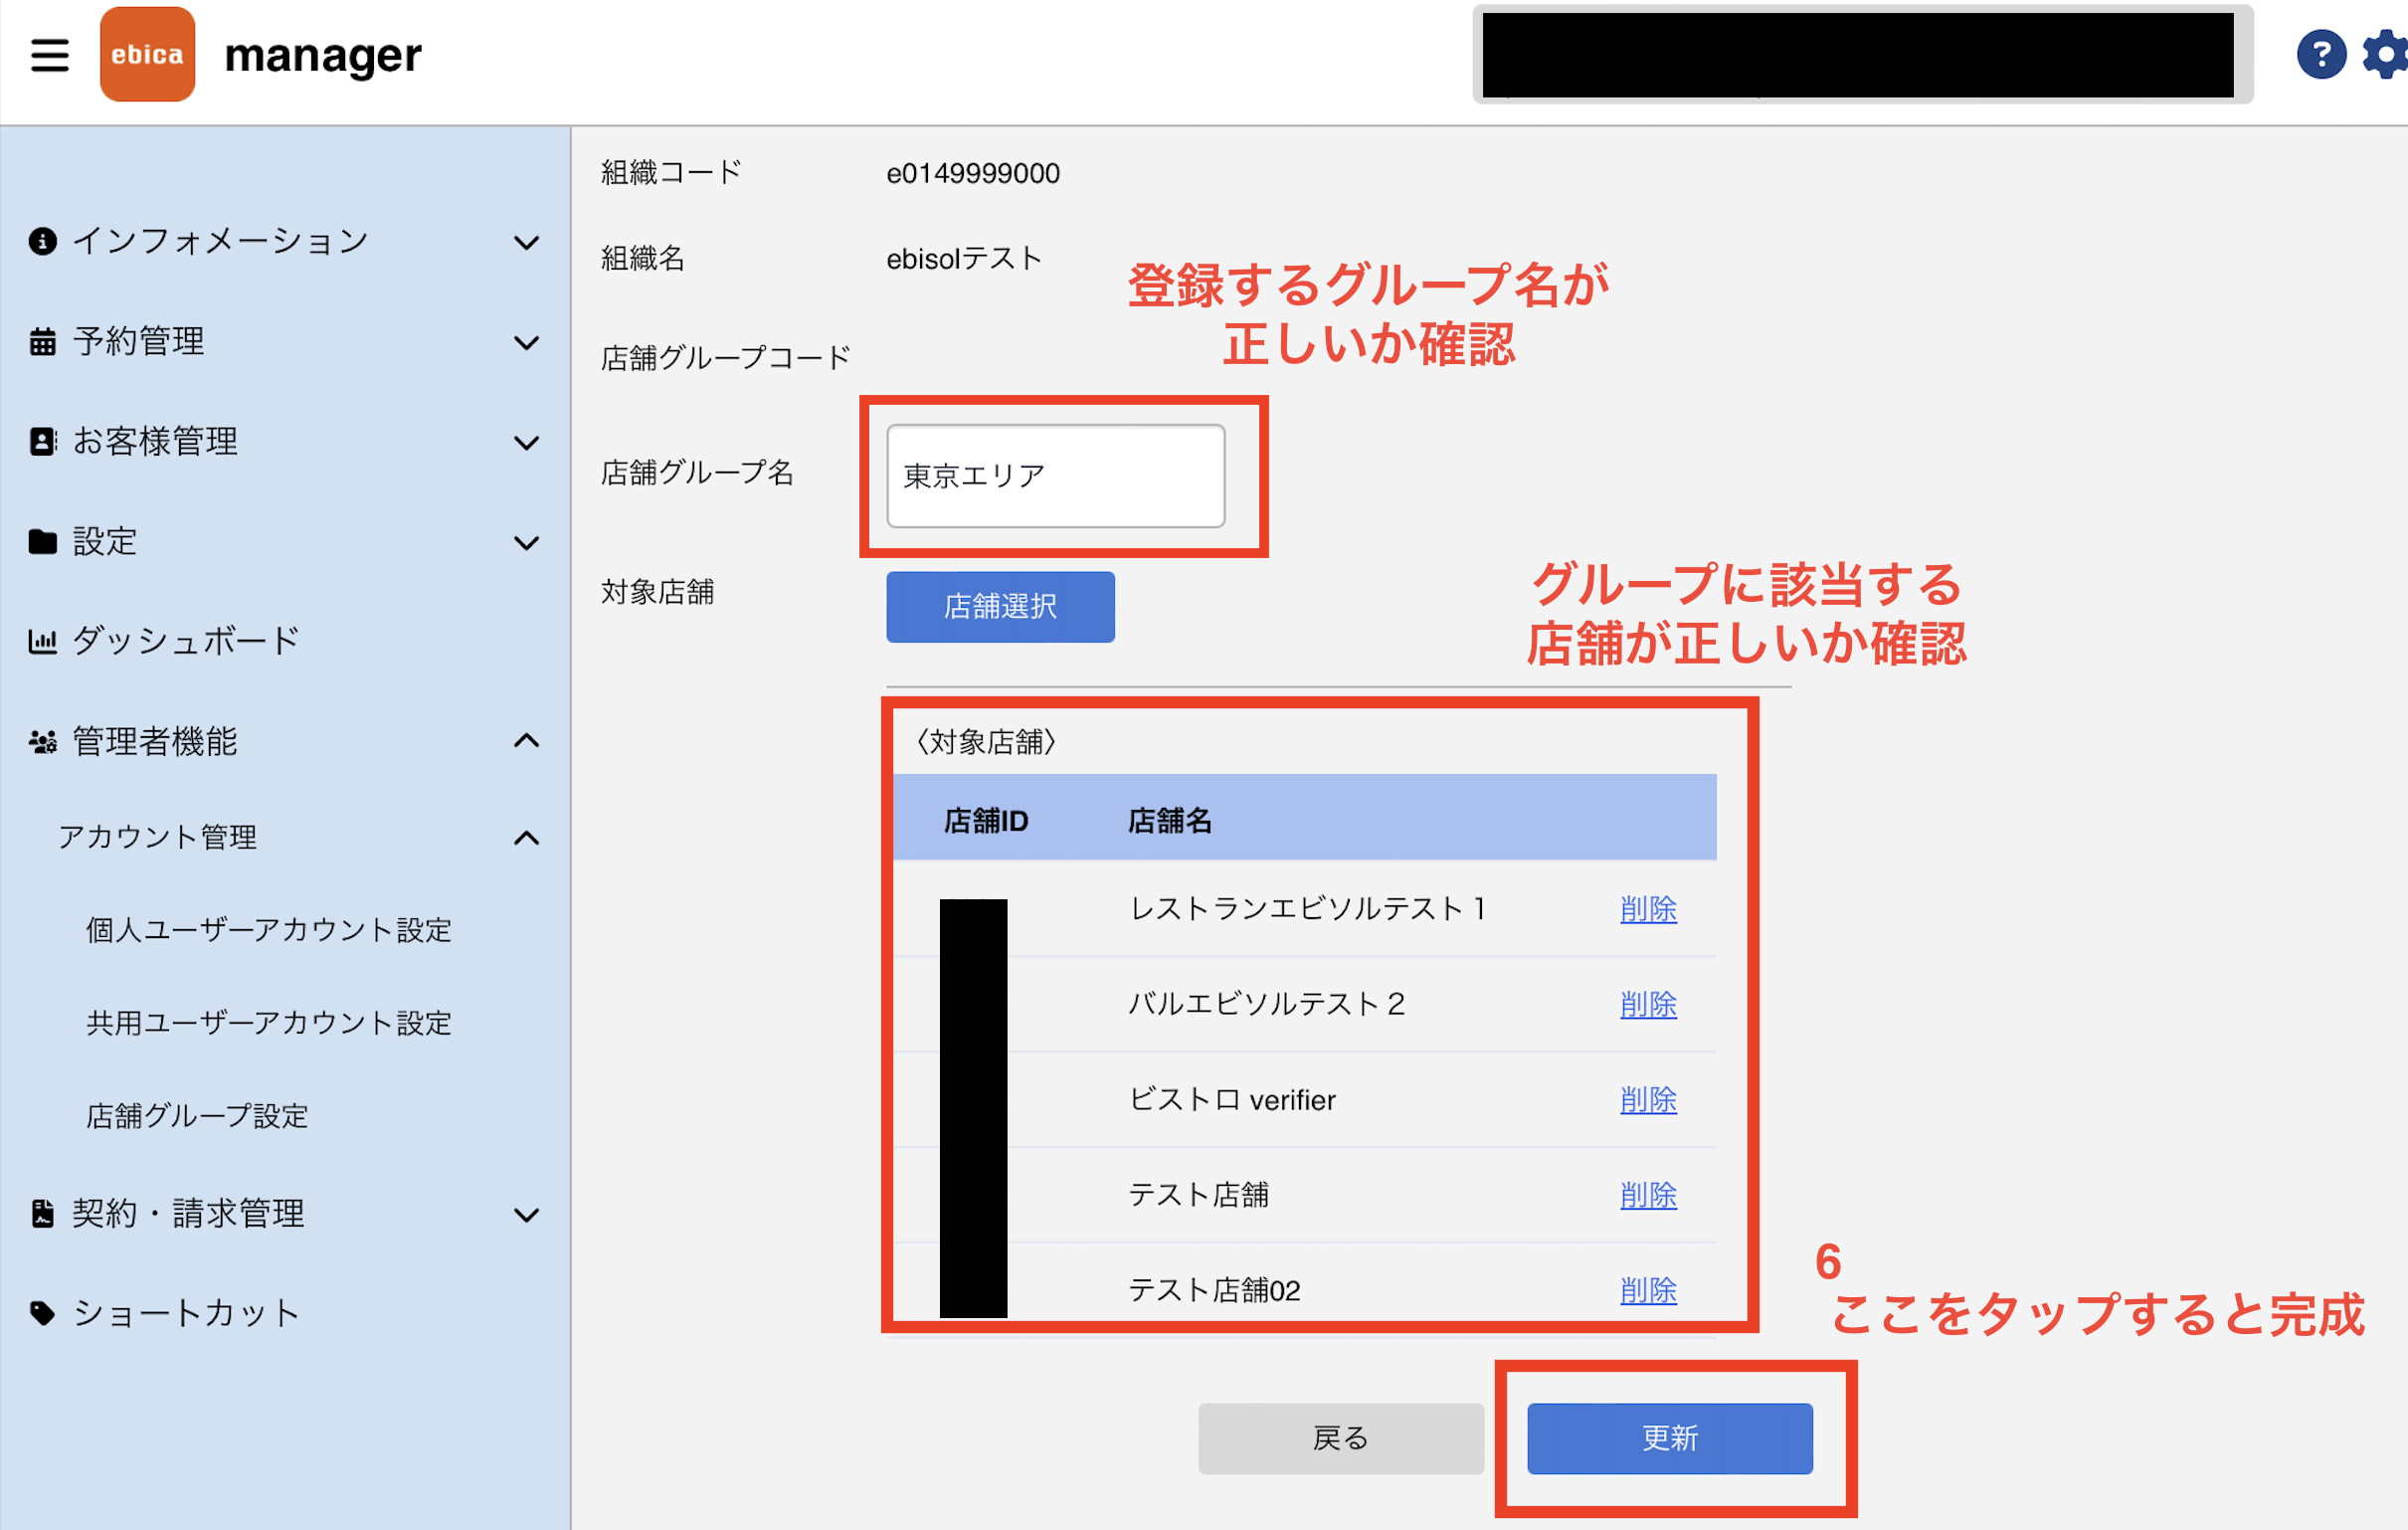
Task: Delete バルエビソルテスト 2 via 削除
Action: 1648,1004
